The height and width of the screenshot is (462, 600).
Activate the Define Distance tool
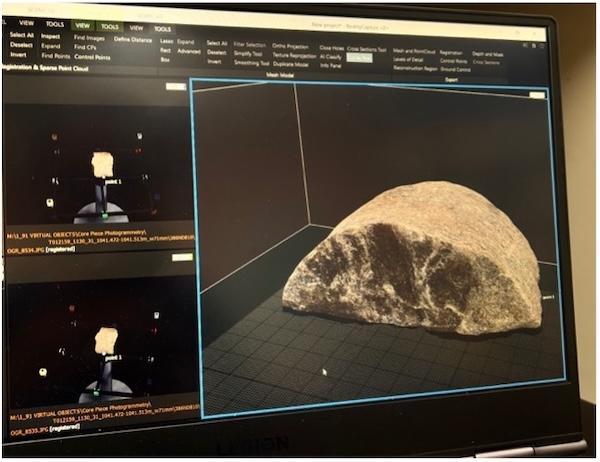pos(133,39)
